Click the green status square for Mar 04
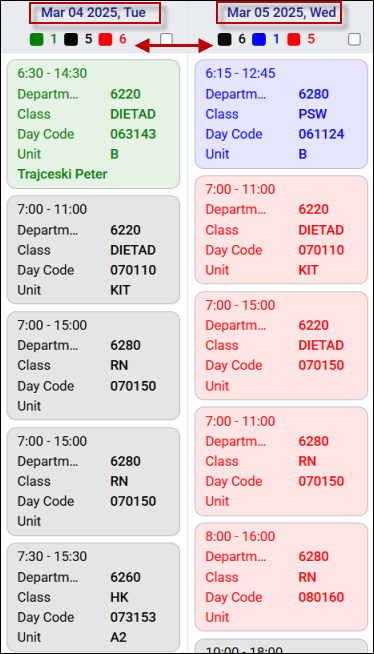Viewport: 374px width, 654px height. click(x=37, y=40)
